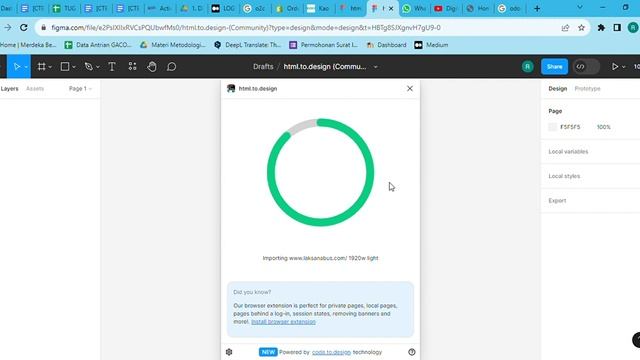Click the address bar URL

pyautogui.click(x=246, y=28)
